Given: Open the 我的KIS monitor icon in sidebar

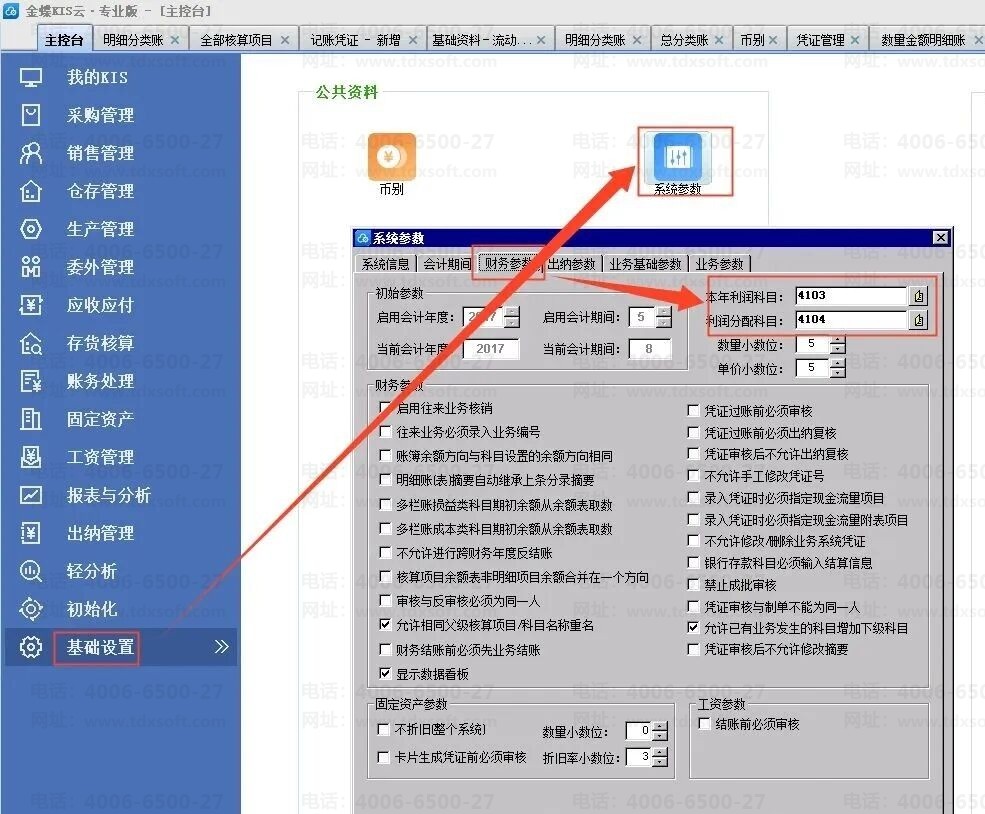Looking at the screenshot, I should click(x=31, y=77).
